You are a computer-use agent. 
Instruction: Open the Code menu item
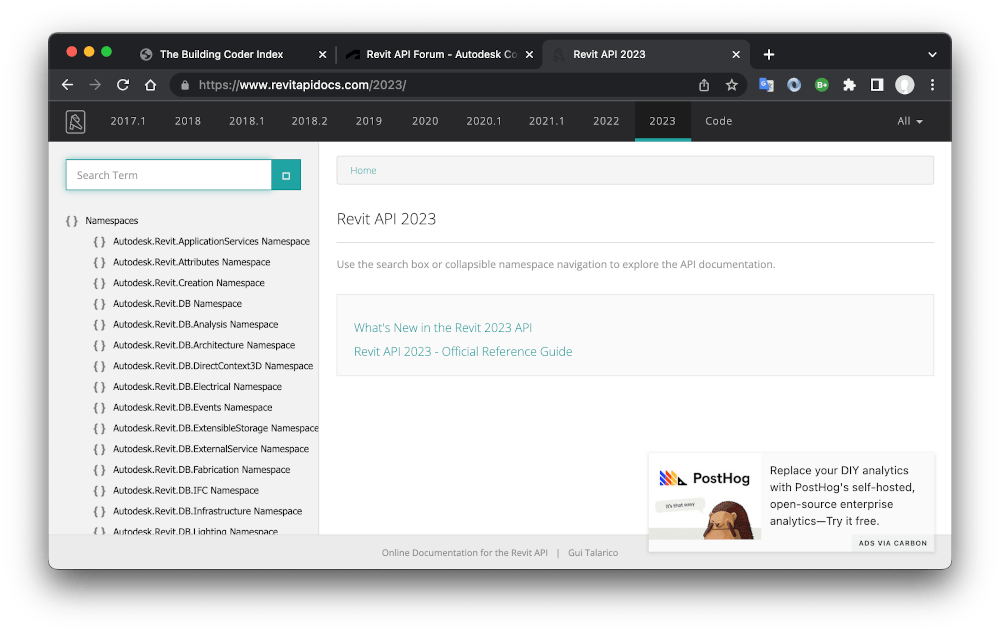pos(718,121)
